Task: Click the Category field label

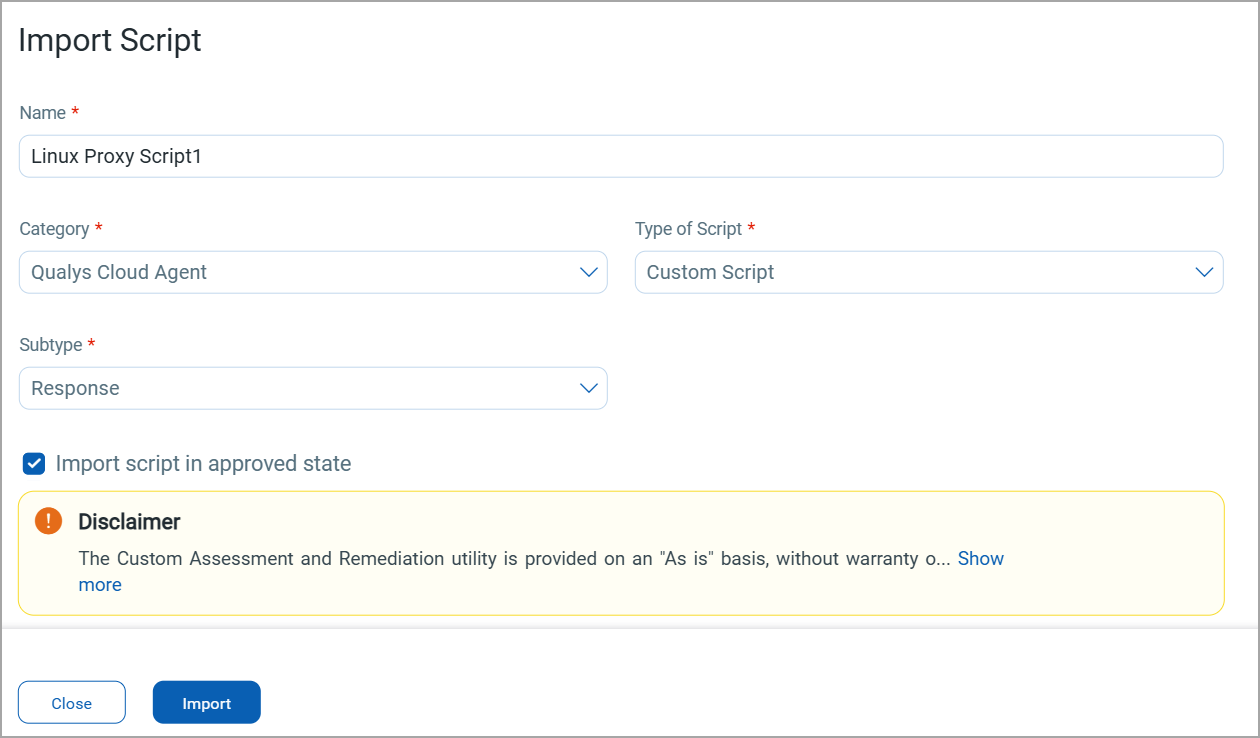Action: [54, 229]
